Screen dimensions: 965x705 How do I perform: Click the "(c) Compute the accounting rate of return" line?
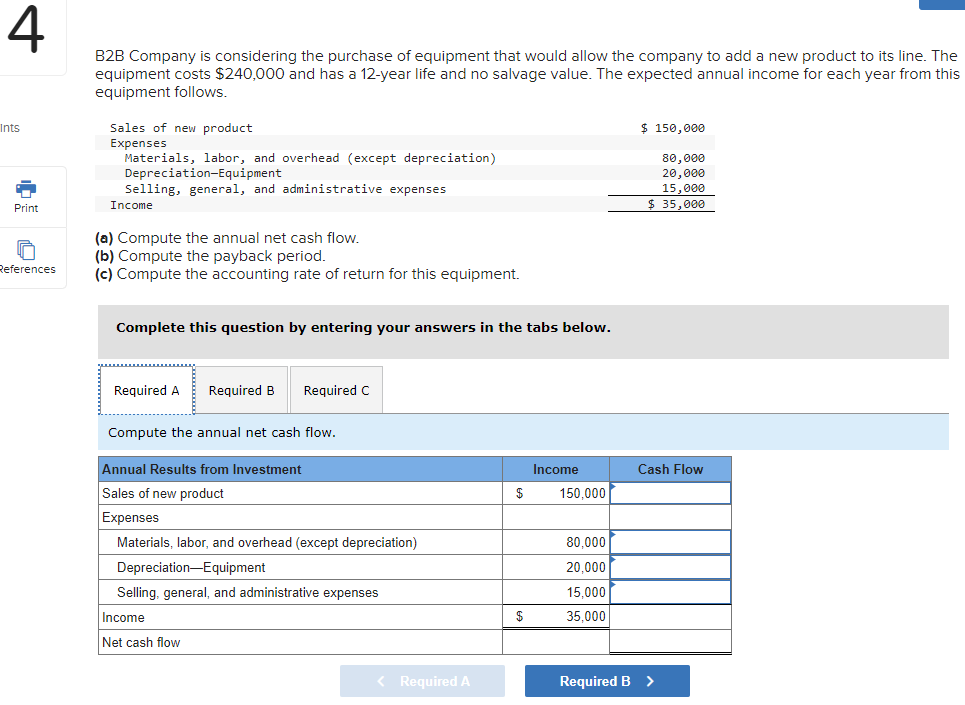pyautogui.click(x=307, y=274)
